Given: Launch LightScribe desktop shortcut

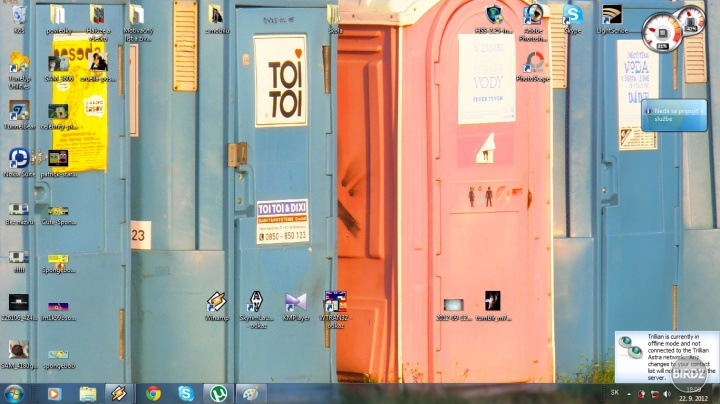Looking at the screenshot, I should [x=612, y=18].
